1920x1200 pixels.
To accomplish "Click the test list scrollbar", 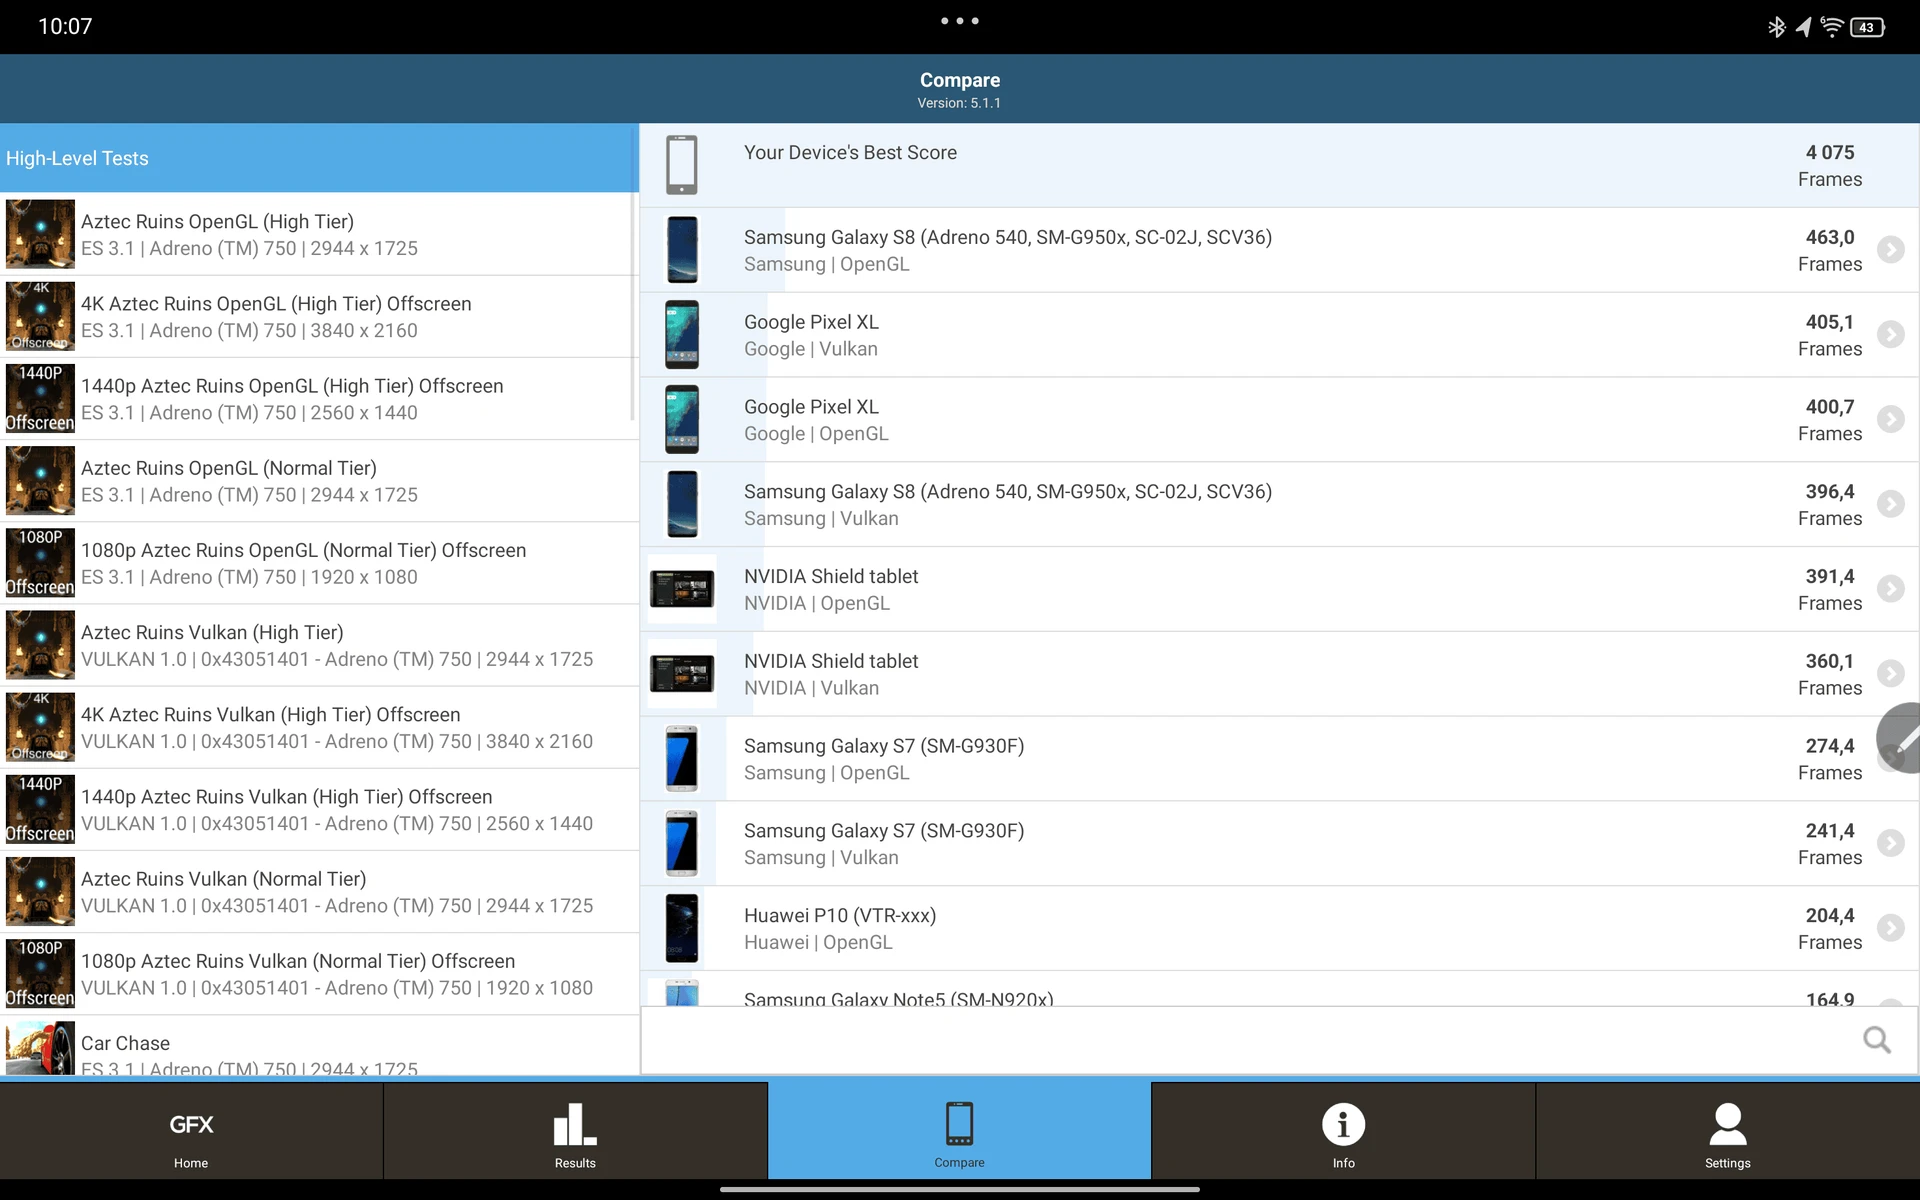I will pyautogui.click(x=633, y=307).
